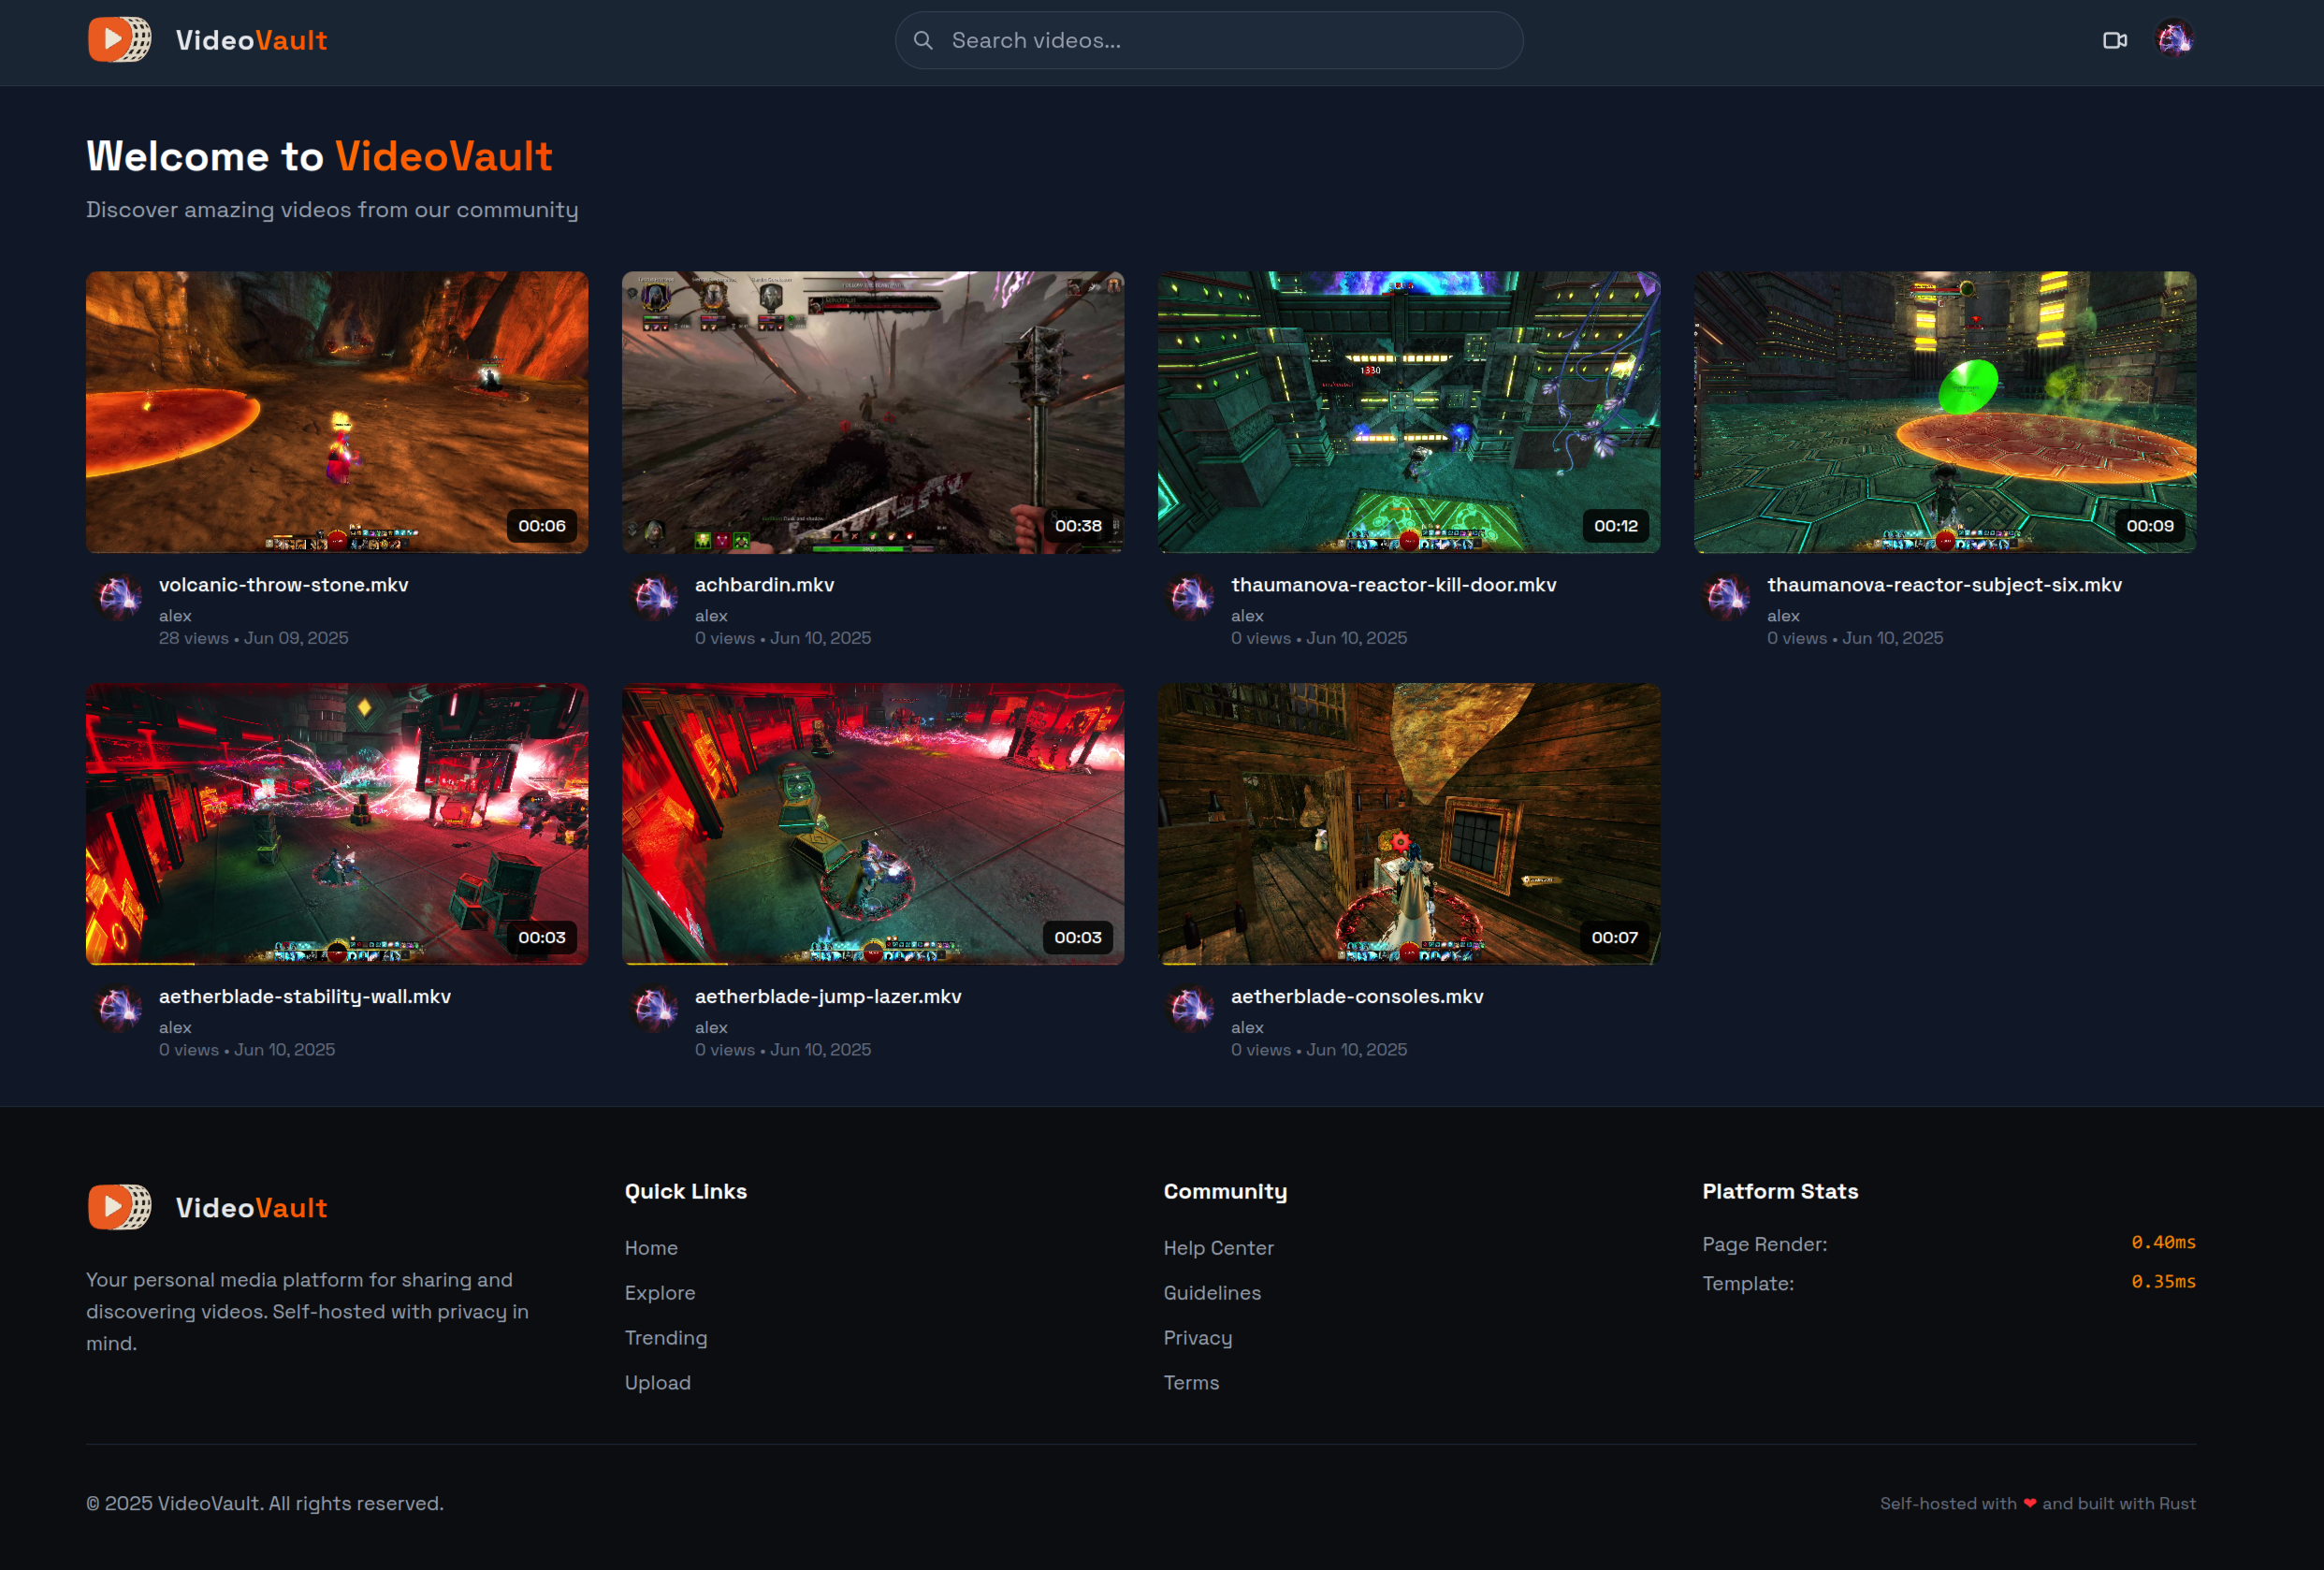This screenshot has height=1570, width=2324.
Task: Play the aetherblade-jump-lazer.mkv thumbnail
Action: click(873, 823)
